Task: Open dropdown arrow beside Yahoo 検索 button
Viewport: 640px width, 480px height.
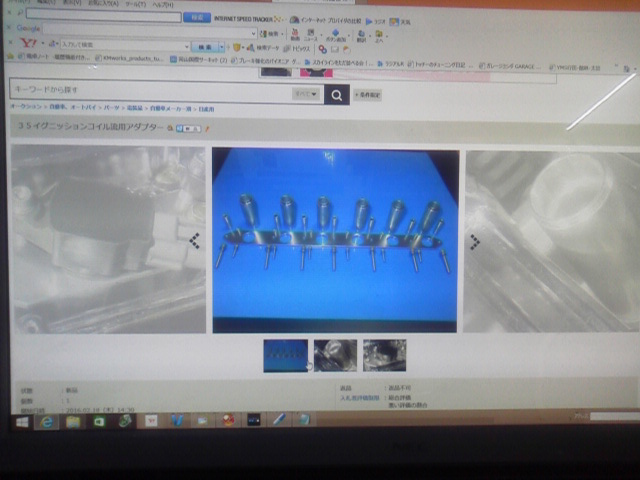Action: [222, 47]
